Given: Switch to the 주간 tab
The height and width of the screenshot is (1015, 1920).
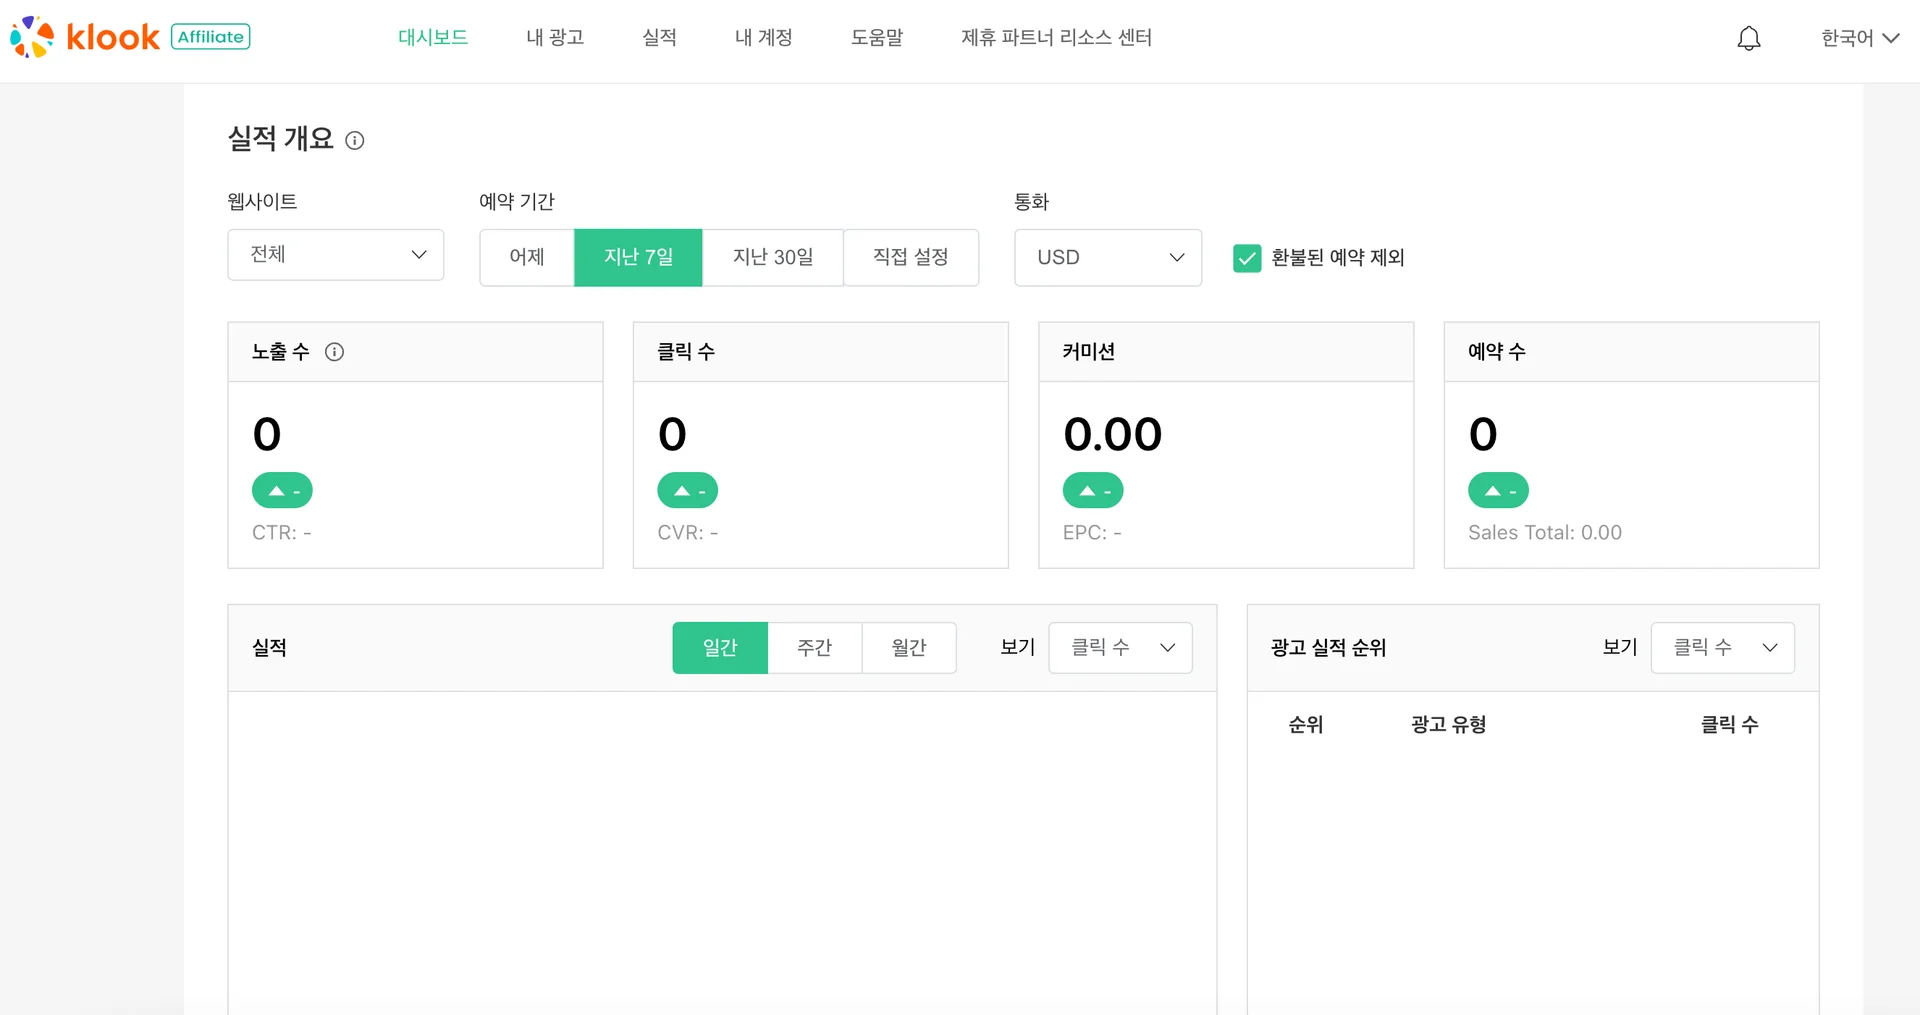Looking at the screenshot, I should [814, 647].
